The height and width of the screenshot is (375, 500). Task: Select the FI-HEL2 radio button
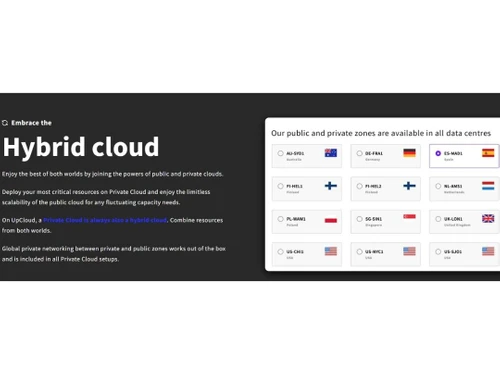click(x=359, y=186)
